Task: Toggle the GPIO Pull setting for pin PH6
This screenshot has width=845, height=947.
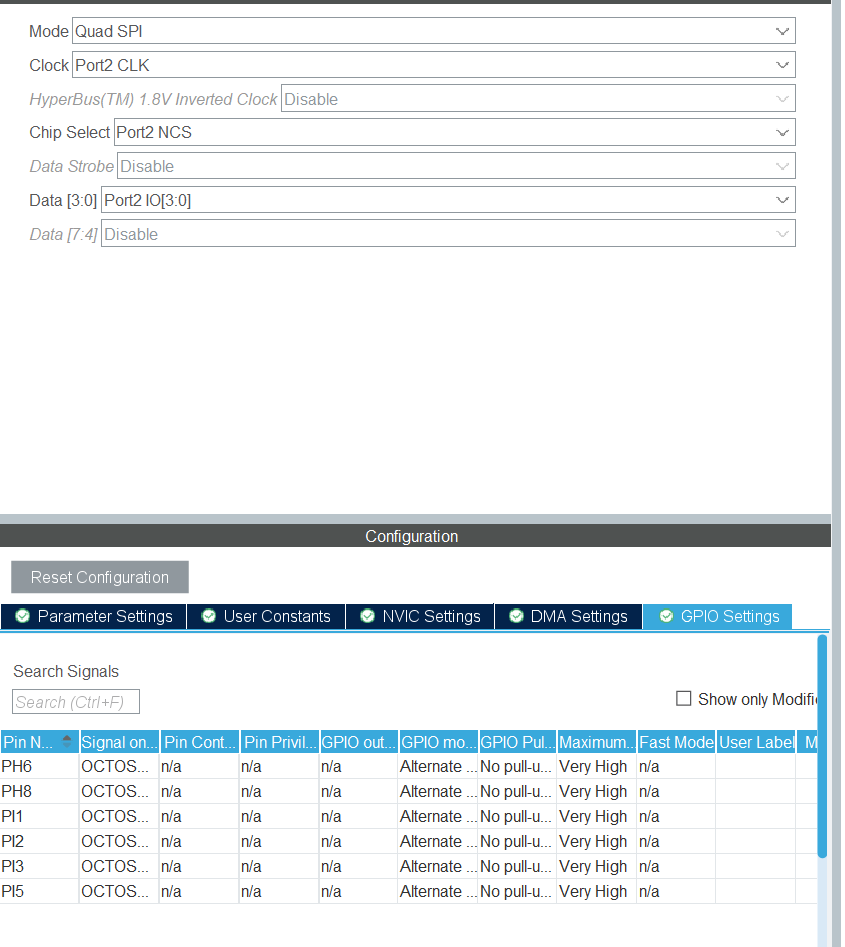Action: coord(516,766)
